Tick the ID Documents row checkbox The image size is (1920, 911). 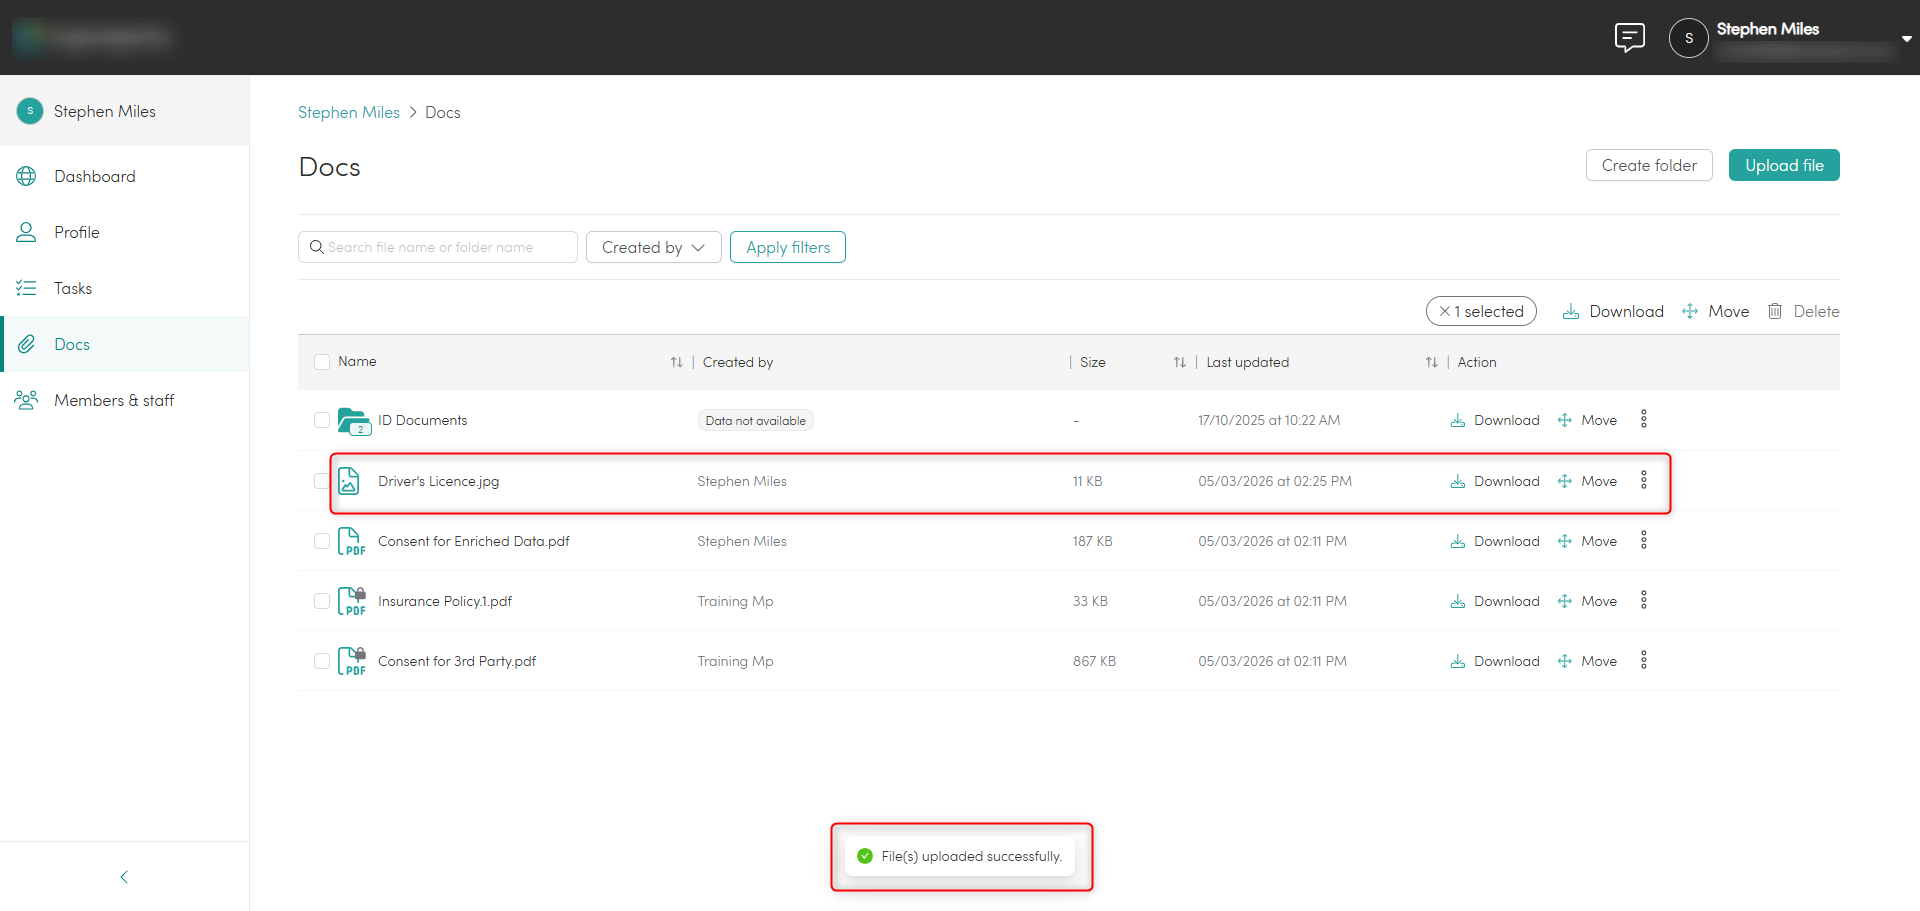click(322, 420)
